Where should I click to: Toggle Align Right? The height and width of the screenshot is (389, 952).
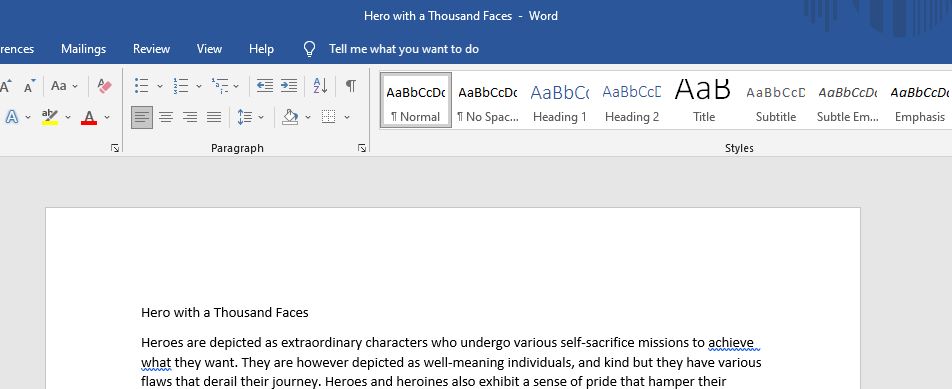[190, 117]
